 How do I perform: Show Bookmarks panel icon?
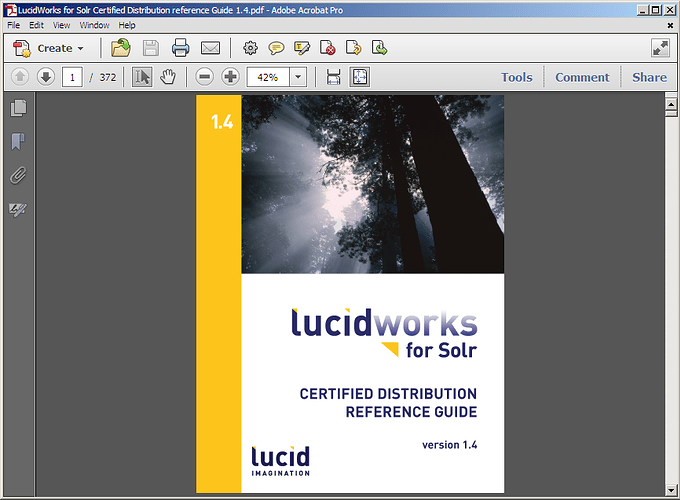18,142
